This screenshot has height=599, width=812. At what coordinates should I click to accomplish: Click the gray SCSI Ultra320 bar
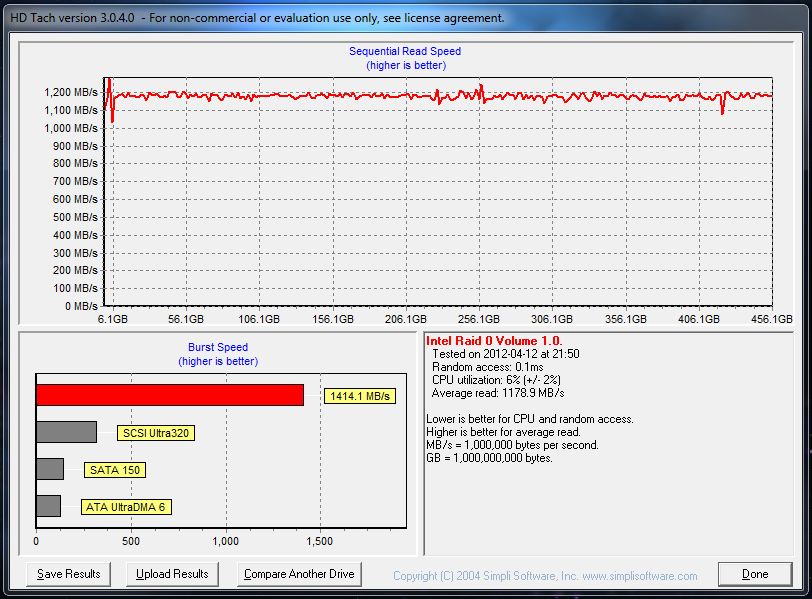(x=66, y=432)
